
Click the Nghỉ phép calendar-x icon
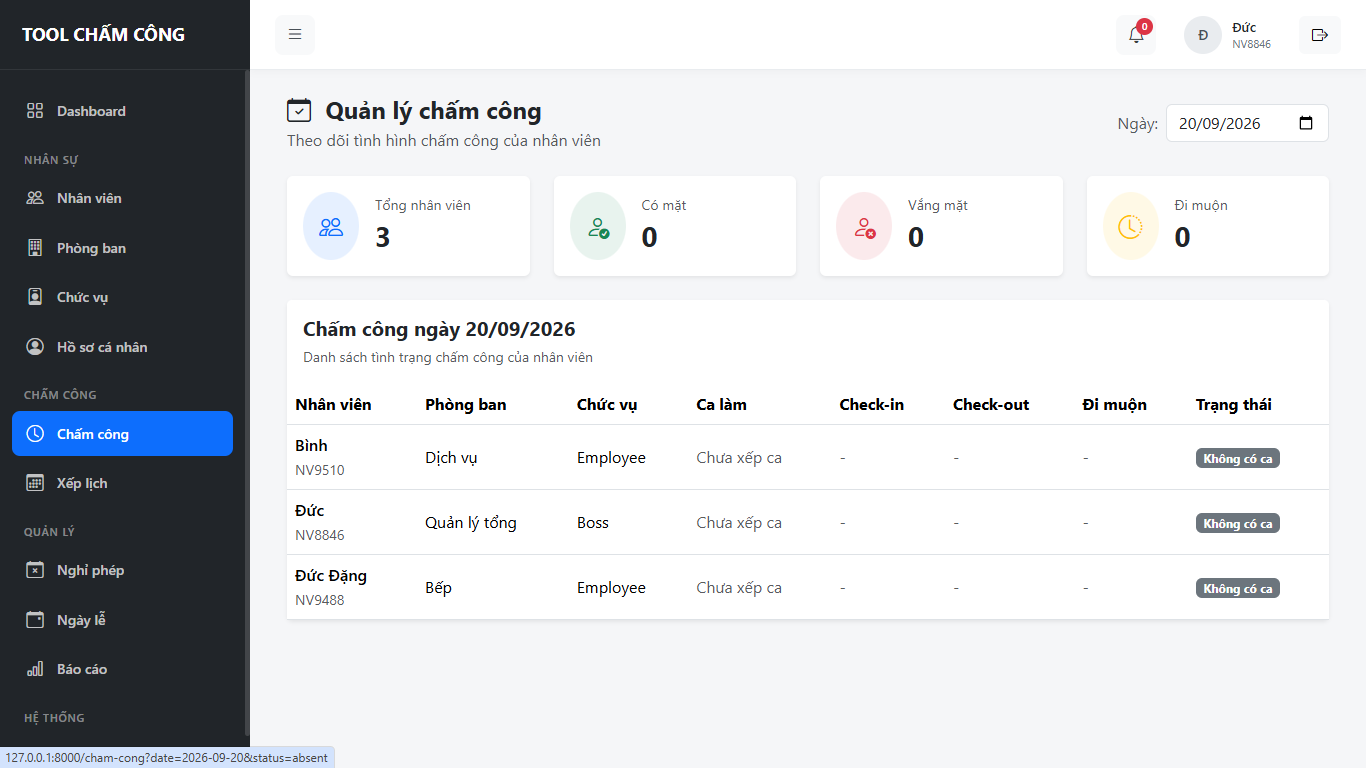point(35,570)
